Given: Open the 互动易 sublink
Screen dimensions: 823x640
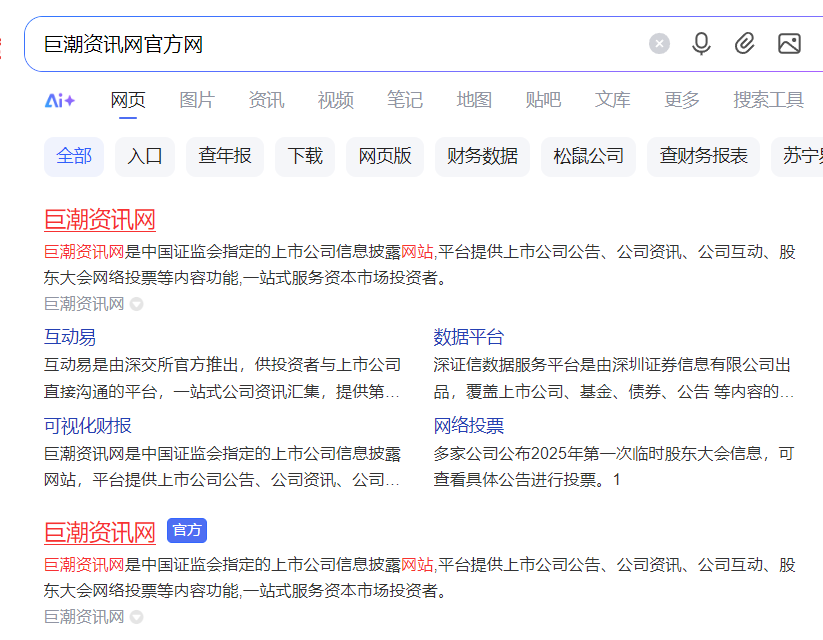Looking at the screenshot, I should (70, 337).
